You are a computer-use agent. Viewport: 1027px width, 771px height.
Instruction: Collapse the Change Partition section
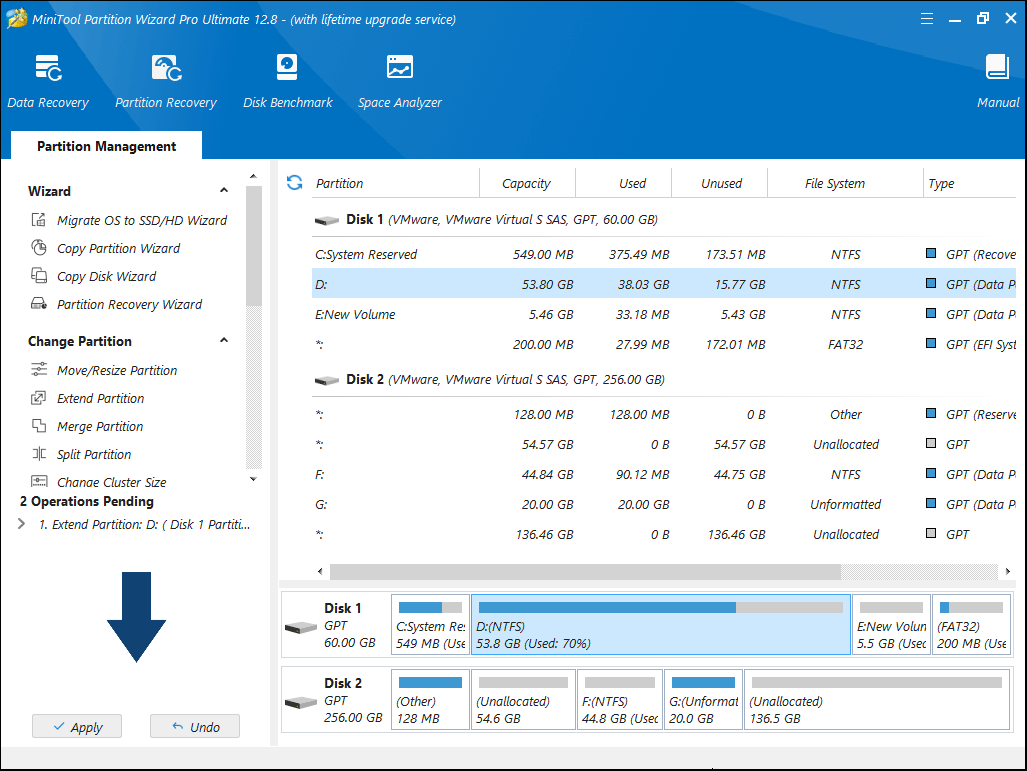click(x=224, y=340)
